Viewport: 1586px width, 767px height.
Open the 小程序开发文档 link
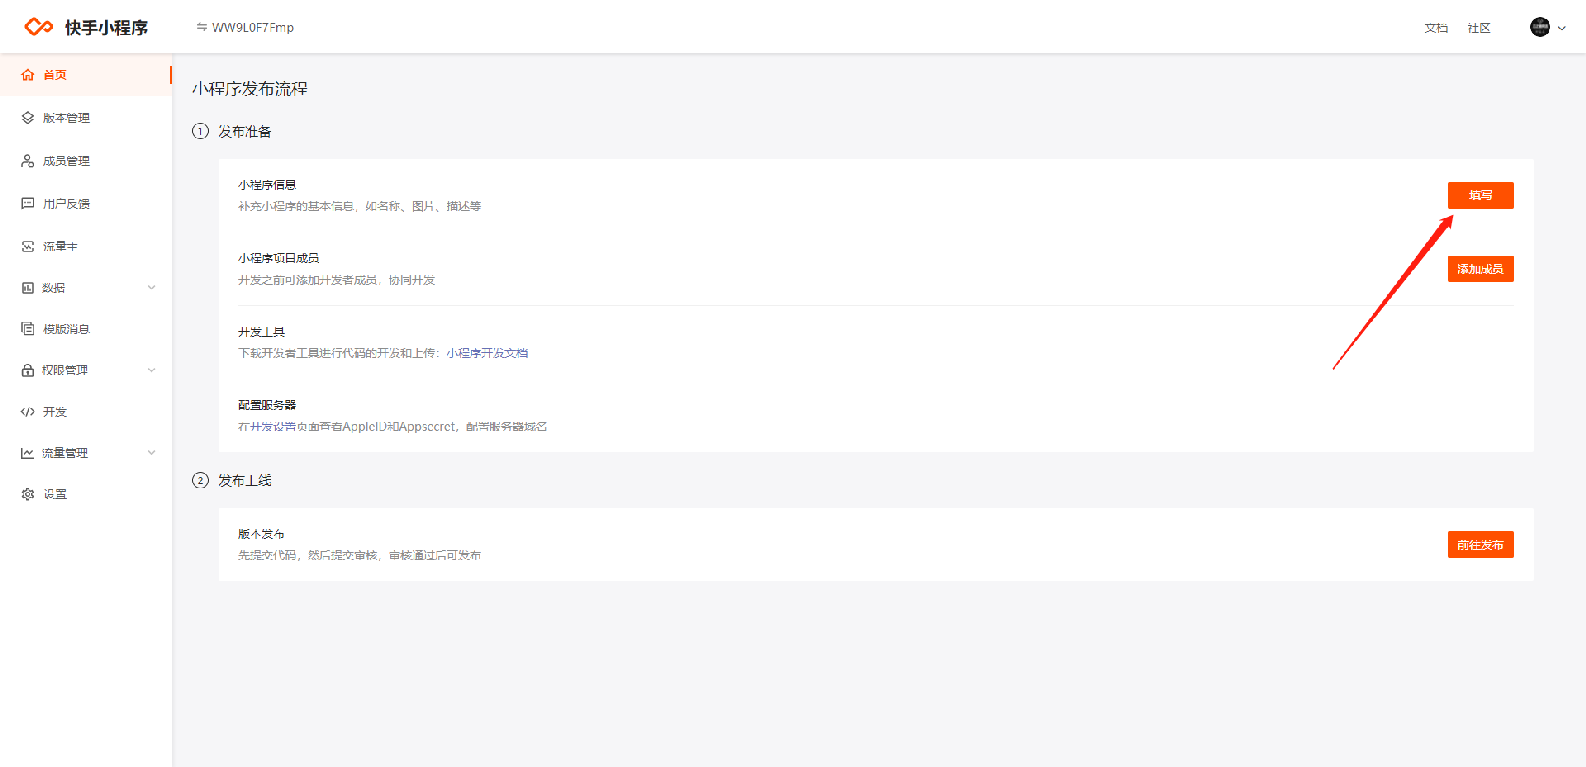[x=487, y=353]
